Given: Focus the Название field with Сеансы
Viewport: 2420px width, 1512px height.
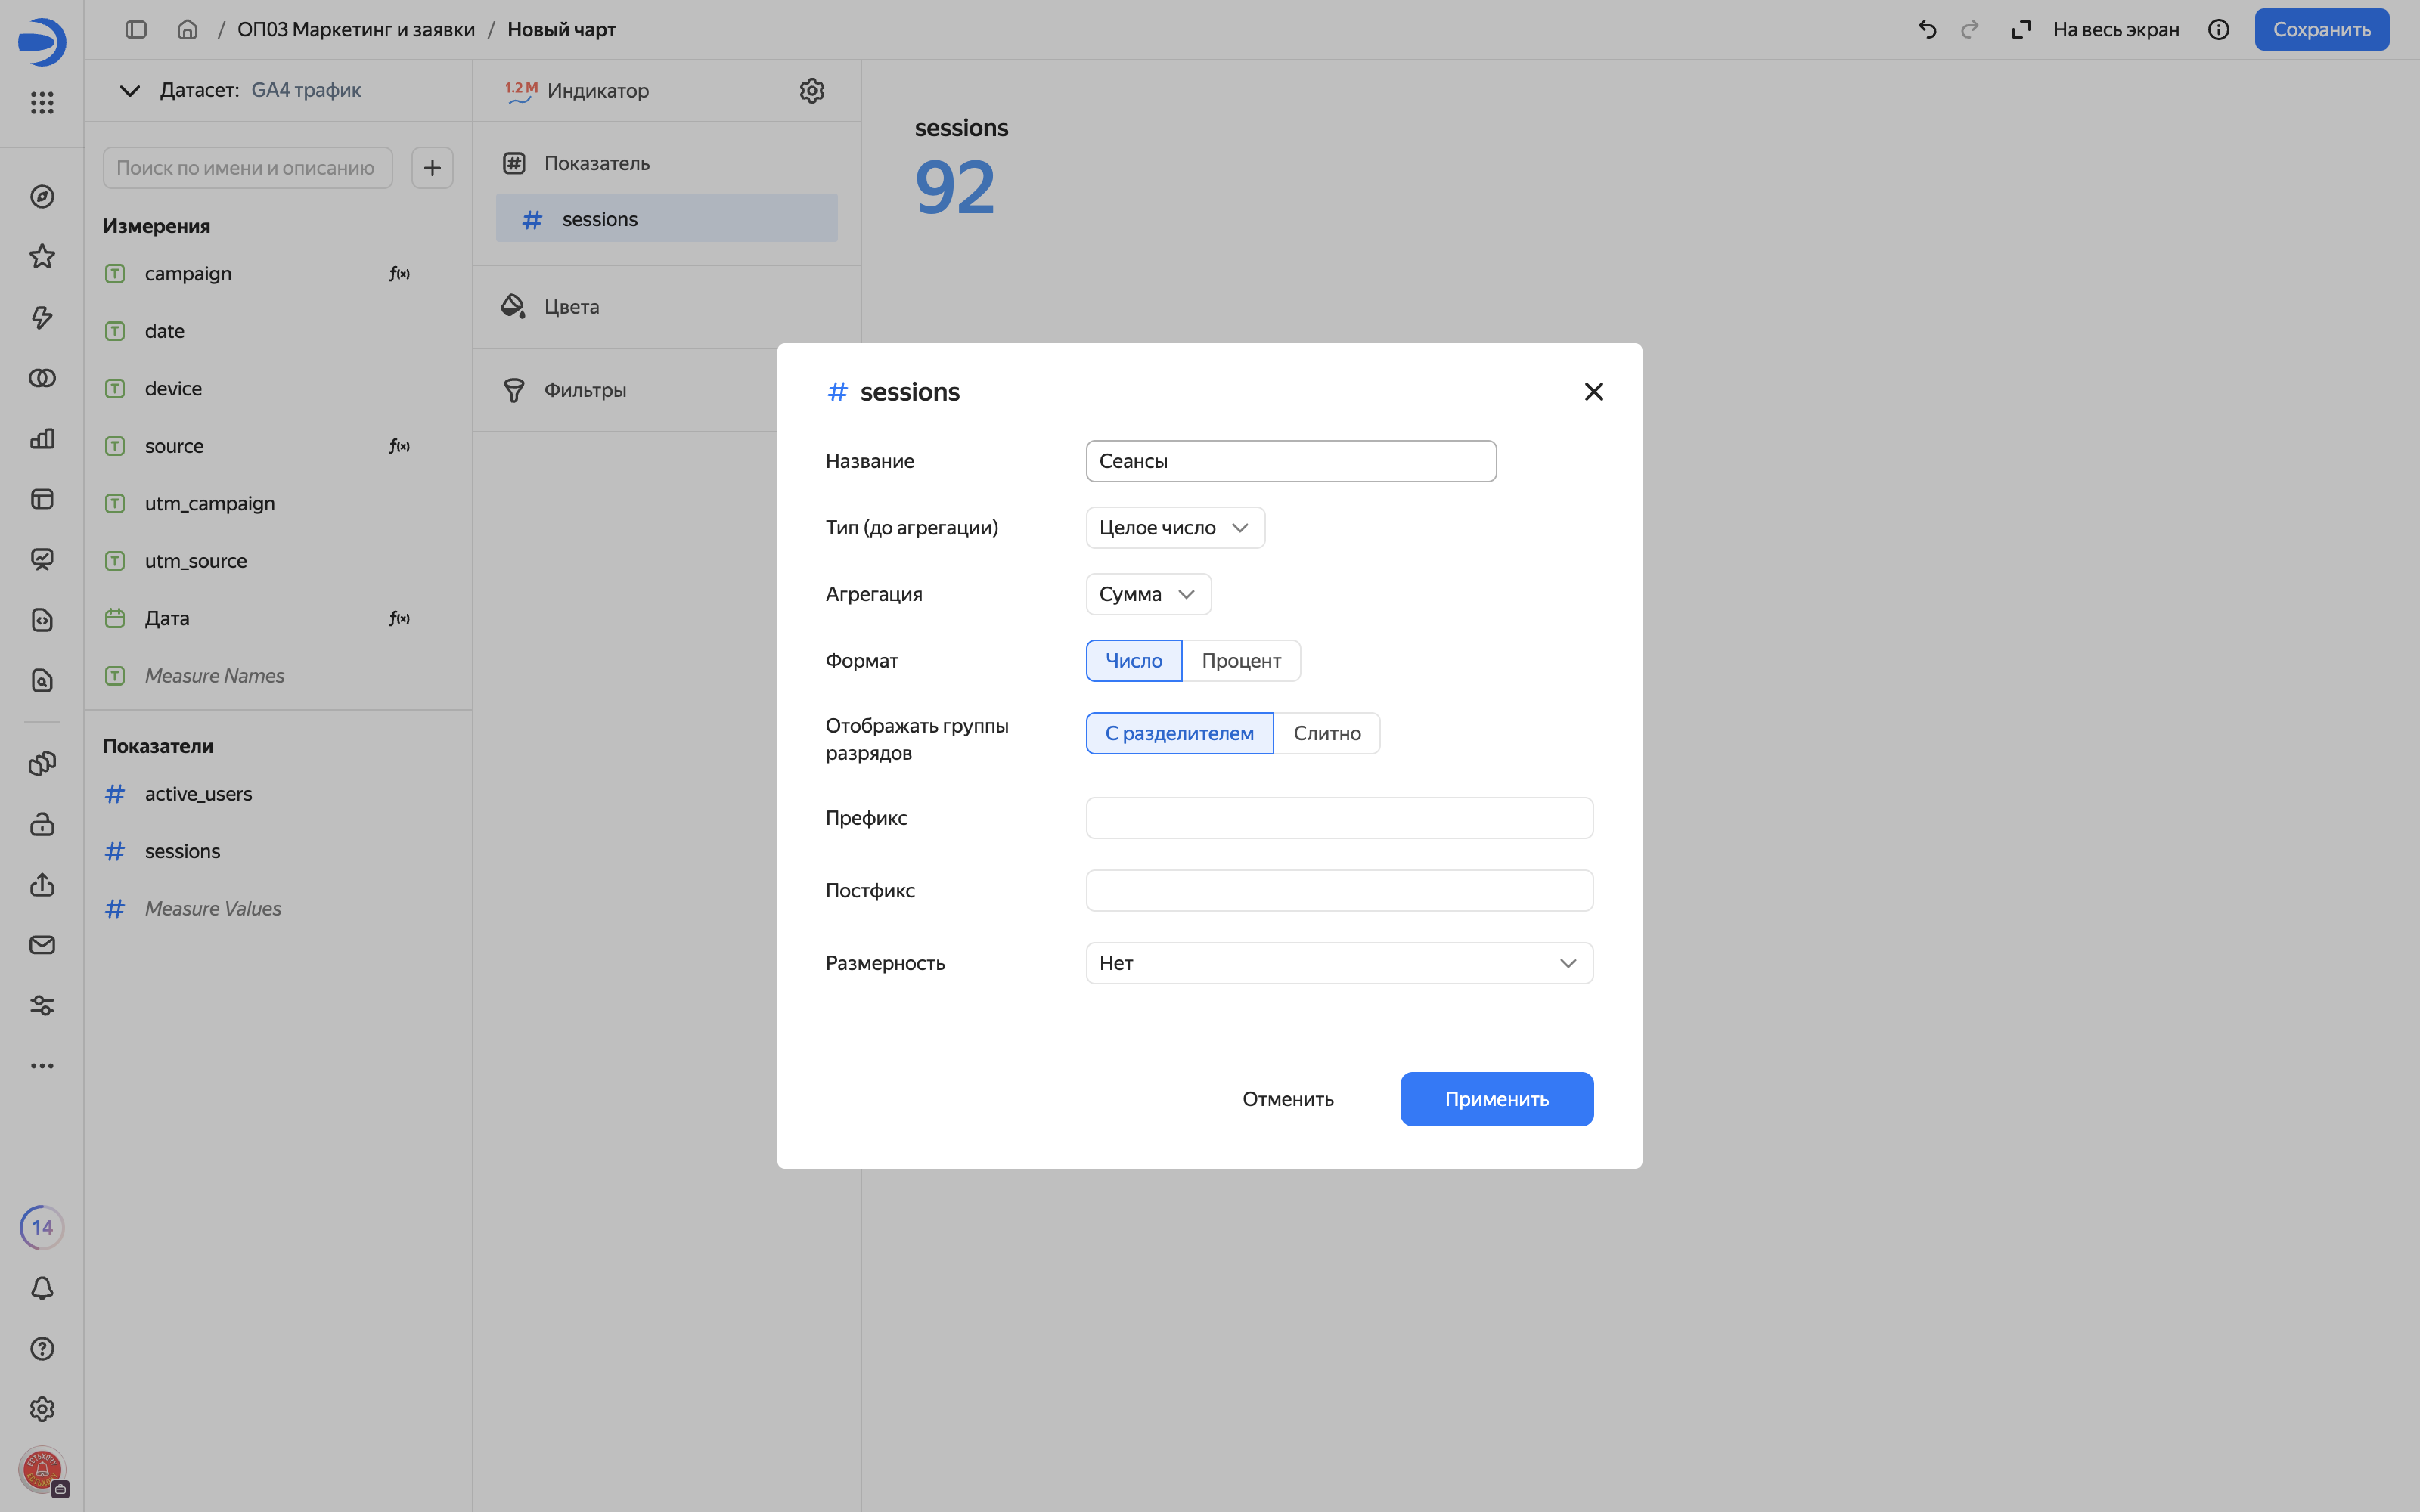Looking at the screenshot, I should [x=1291, y=461].
